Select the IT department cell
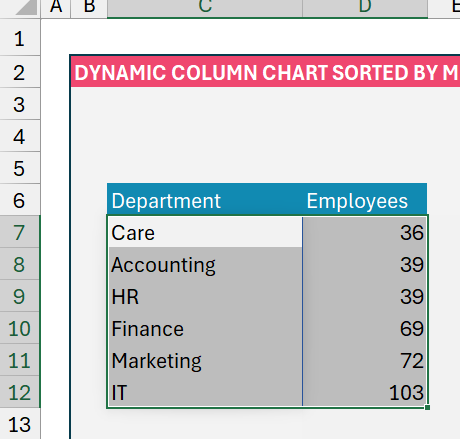 click(205, 392)
